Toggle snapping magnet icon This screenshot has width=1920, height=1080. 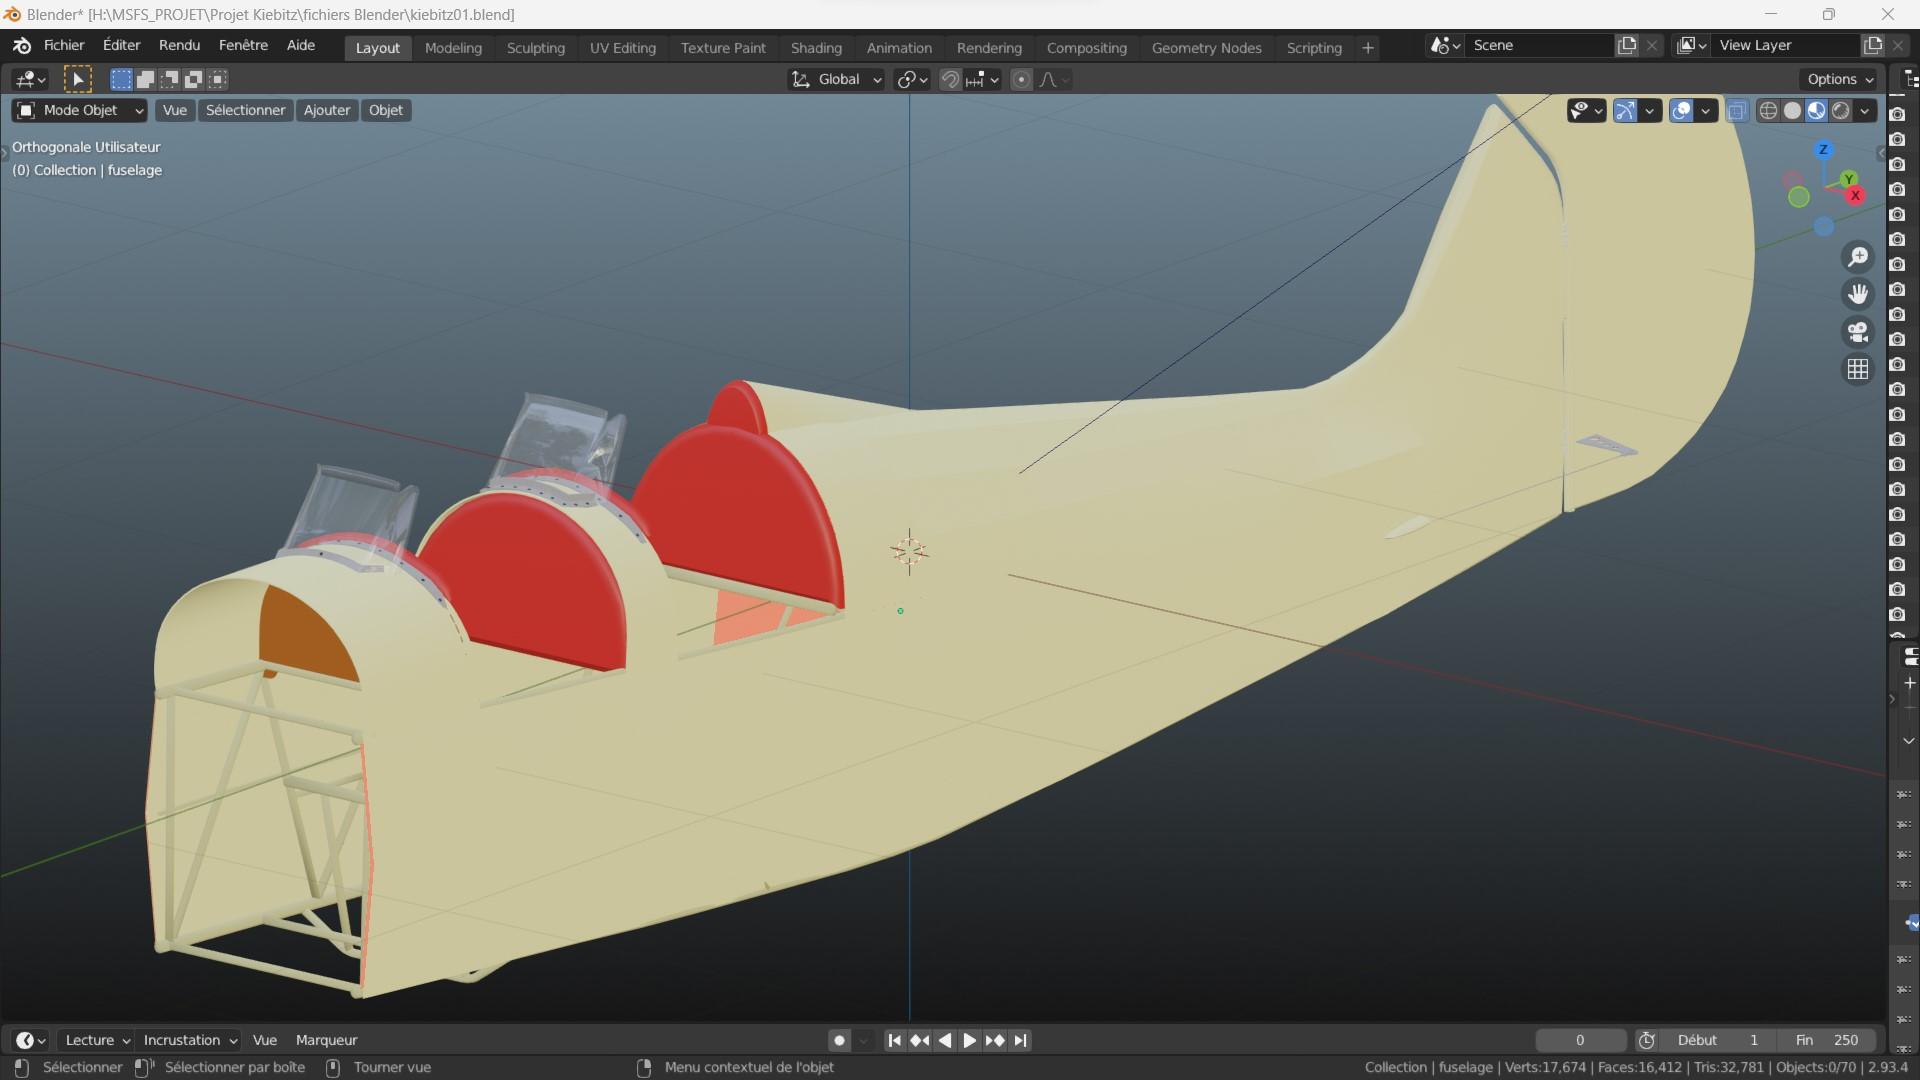point(950,79)
